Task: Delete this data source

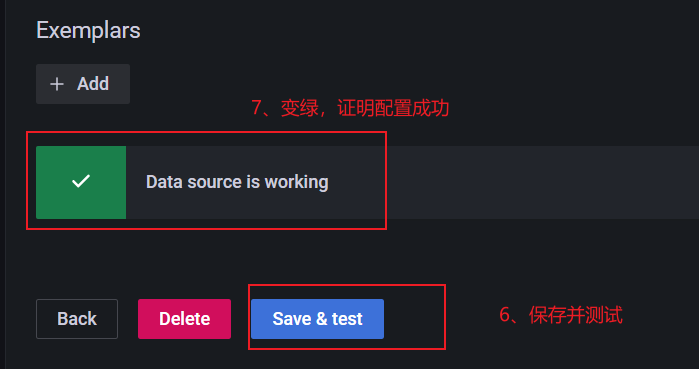Action: tap(184, 319)
